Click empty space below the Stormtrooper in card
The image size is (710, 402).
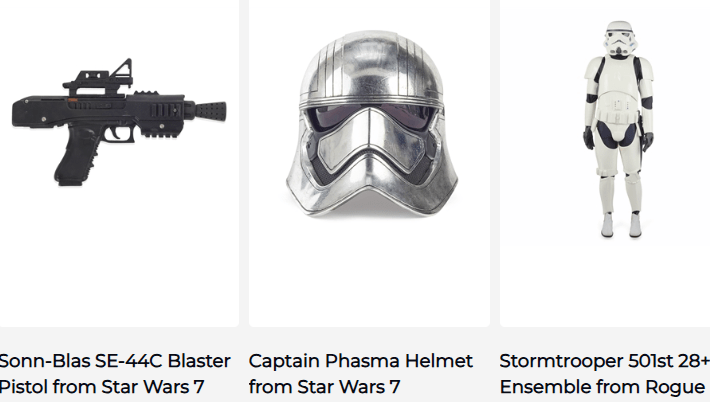[x=605, y=285]
